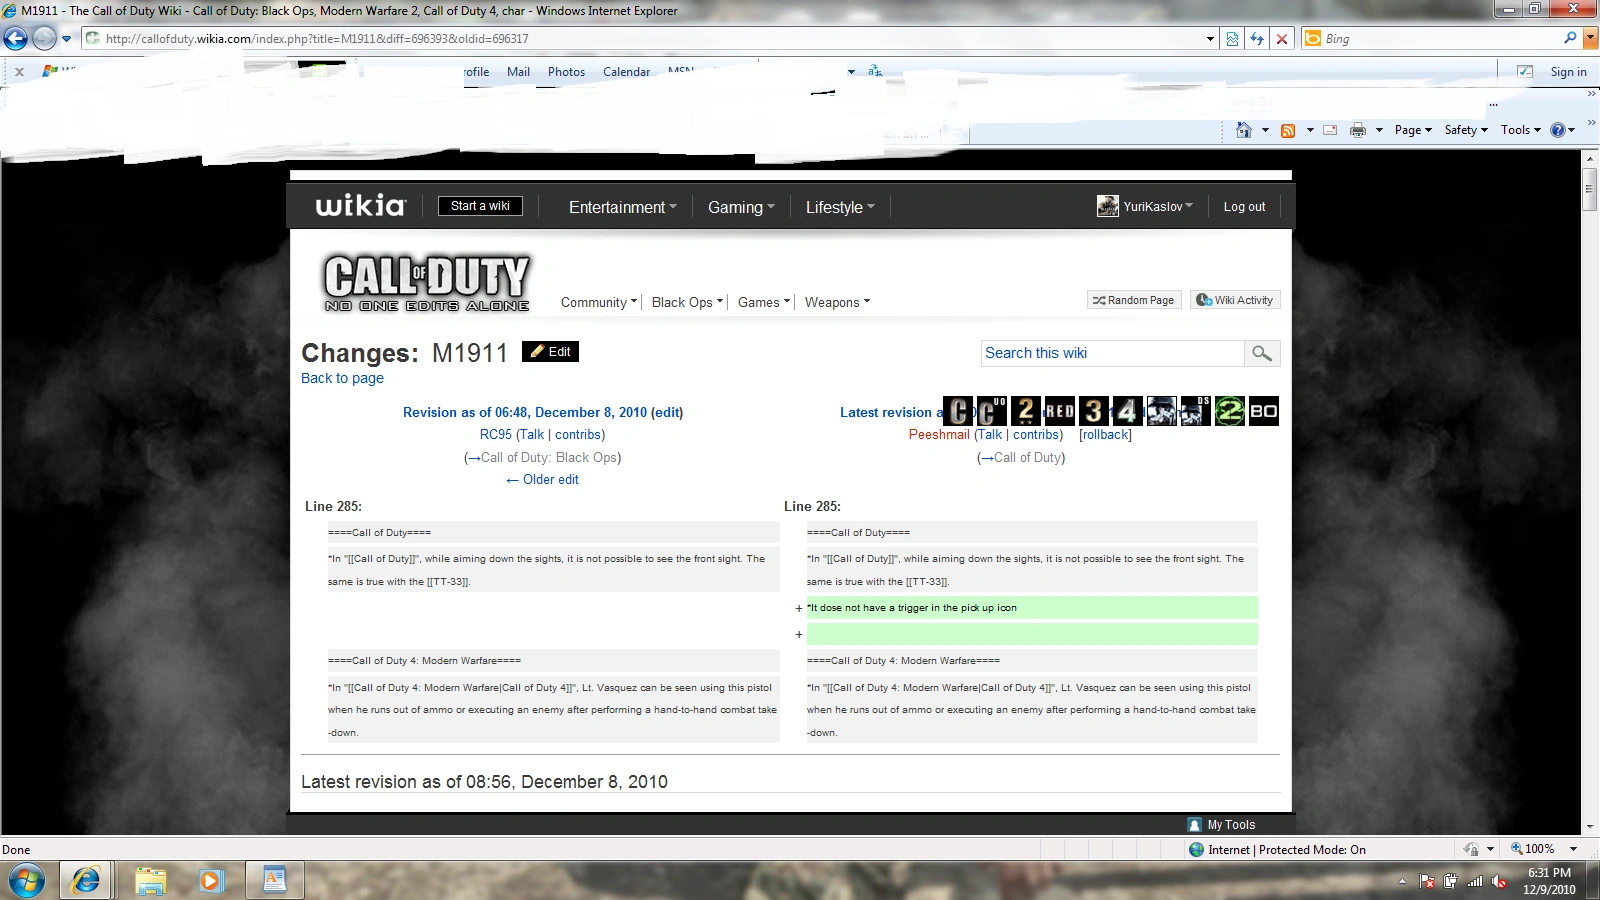Open the Black Ops (BO) game icon

click(1264, 411)
